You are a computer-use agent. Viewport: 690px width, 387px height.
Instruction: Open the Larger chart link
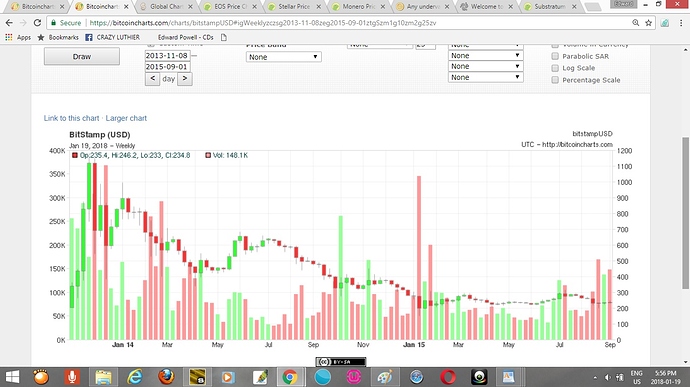pos(126,118)
